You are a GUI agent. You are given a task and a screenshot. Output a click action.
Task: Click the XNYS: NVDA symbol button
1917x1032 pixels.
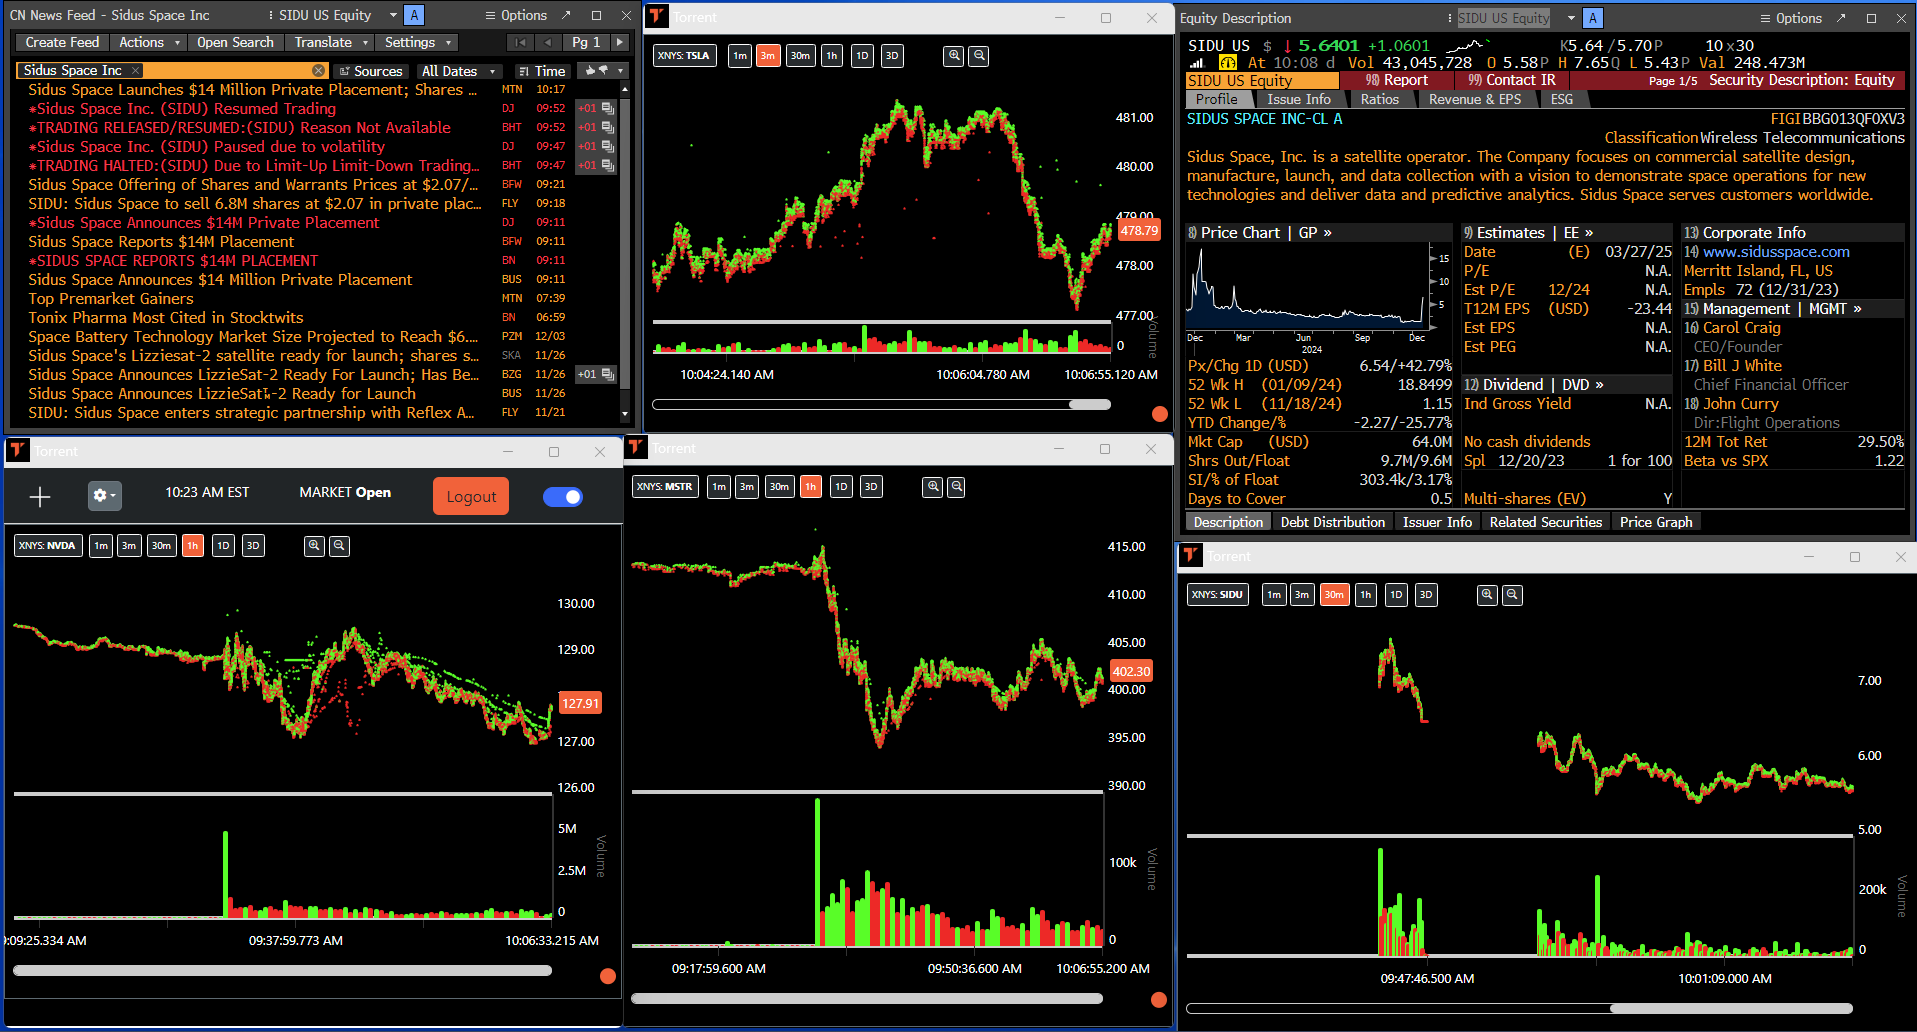pos(47,545)
